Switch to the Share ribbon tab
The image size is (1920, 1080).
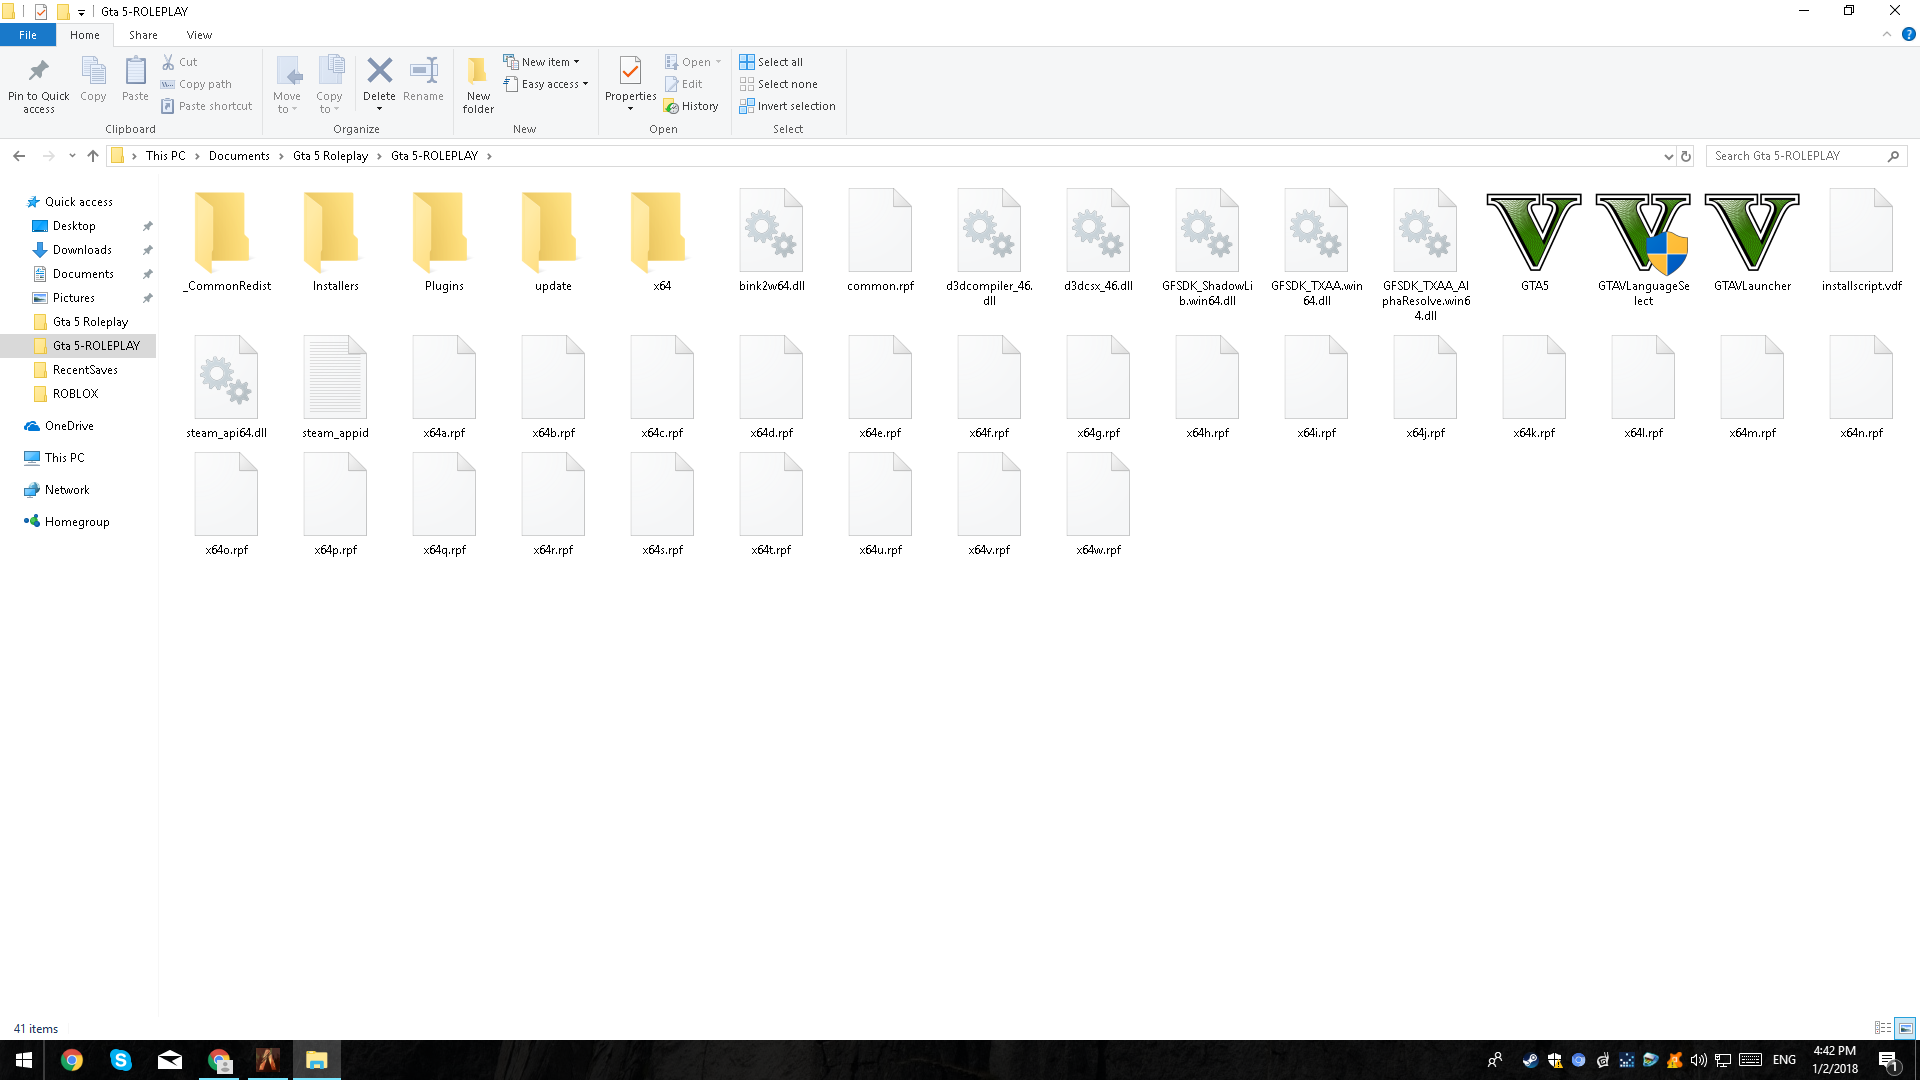[143, 35]
